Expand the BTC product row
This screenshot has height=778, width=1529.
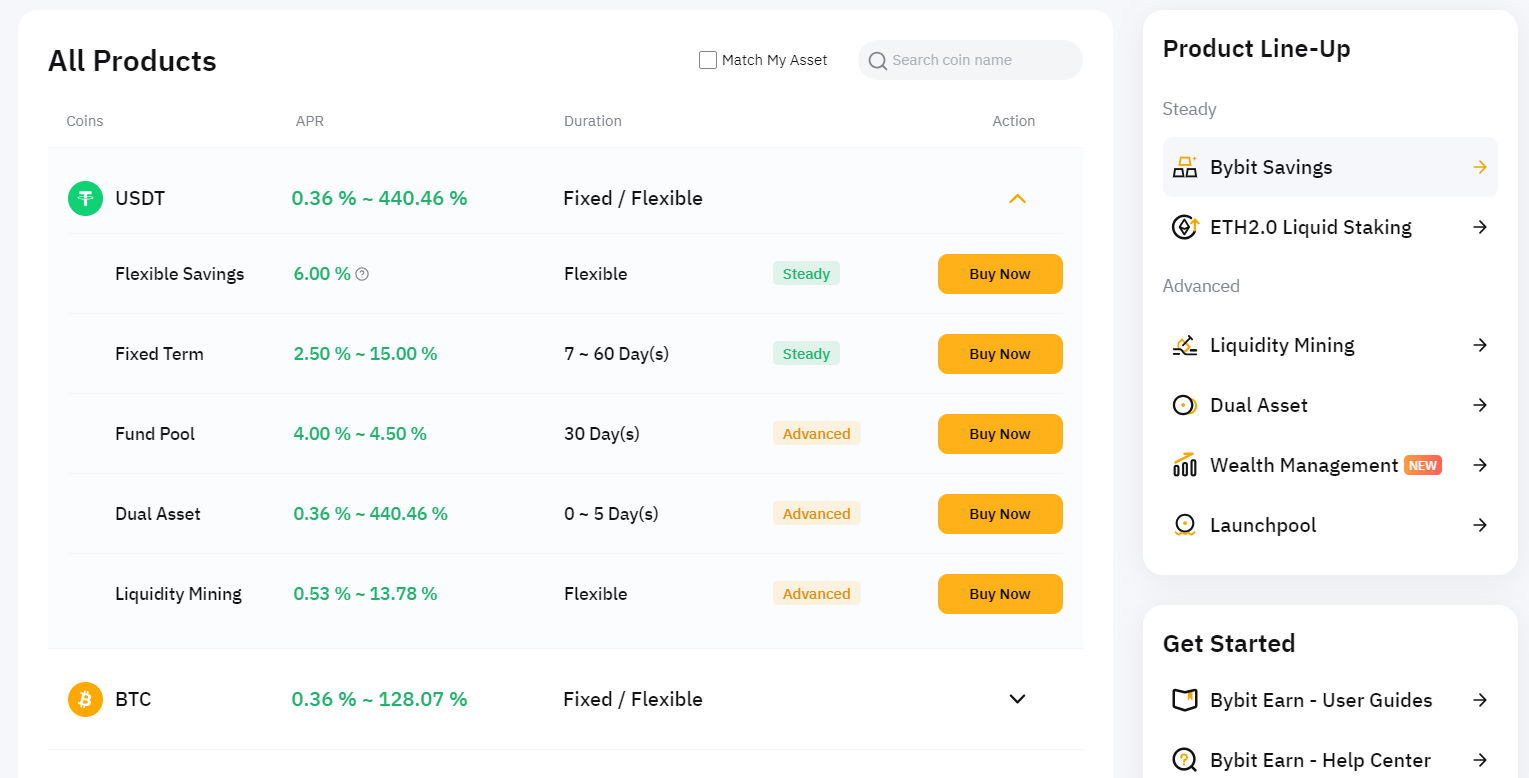pyautogui.click(x=1017, y=699)
